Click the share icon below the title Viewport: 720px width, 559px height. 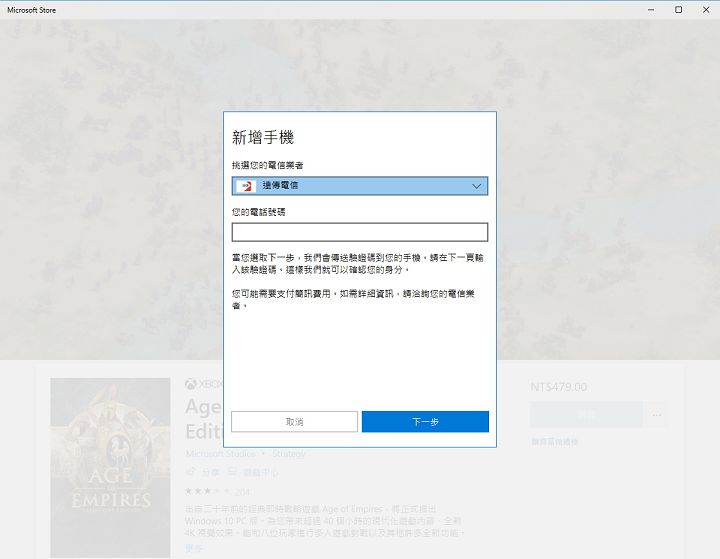point(190,471)
